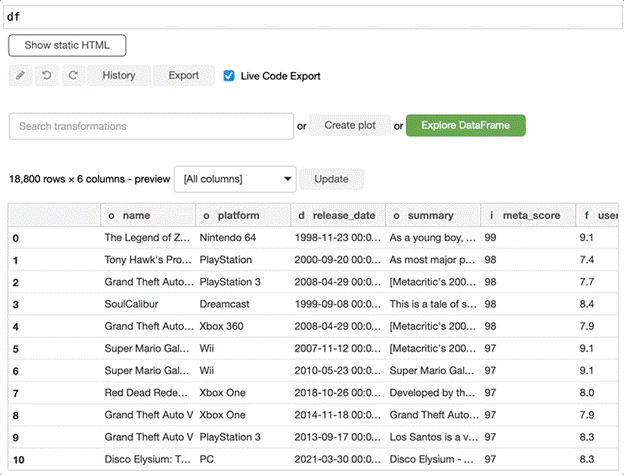This screenshot has height=475, width=624.
Task: Open the History panel
Action: (119, 75)
